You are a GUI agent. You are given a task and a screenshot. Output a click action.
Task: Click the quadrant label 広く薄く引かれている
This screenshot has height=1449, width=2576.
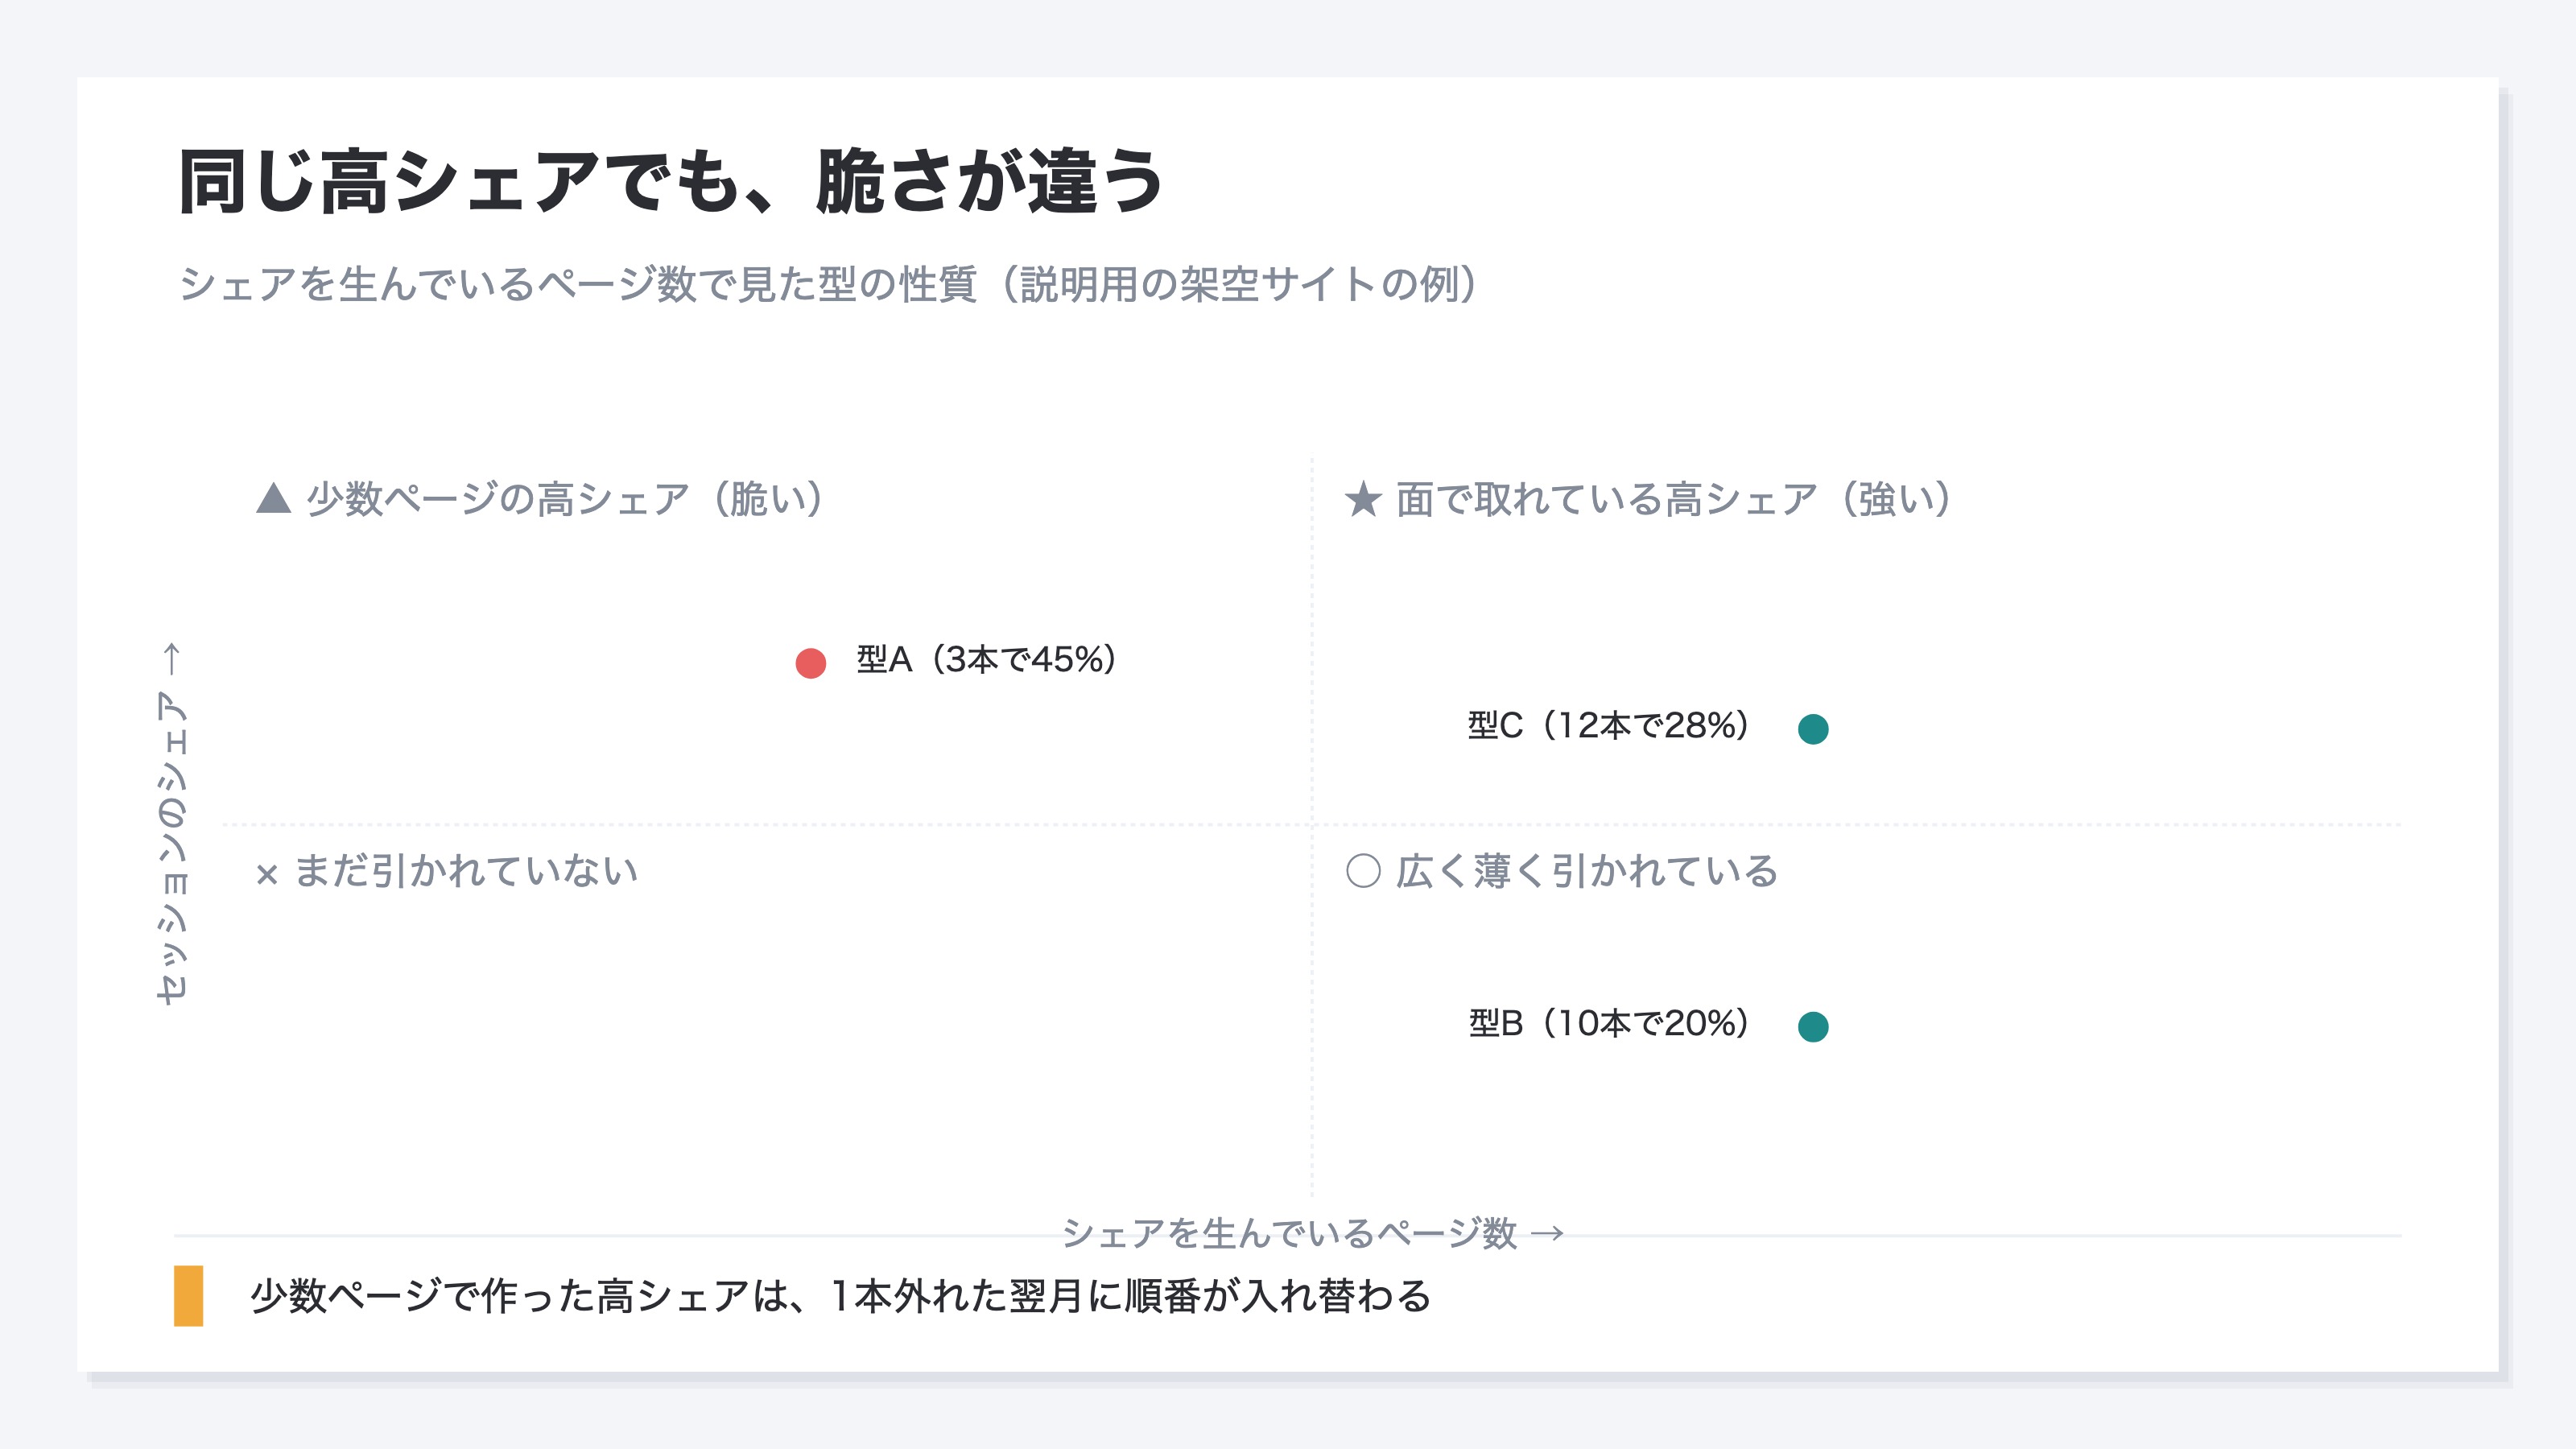pos(1587,871)
